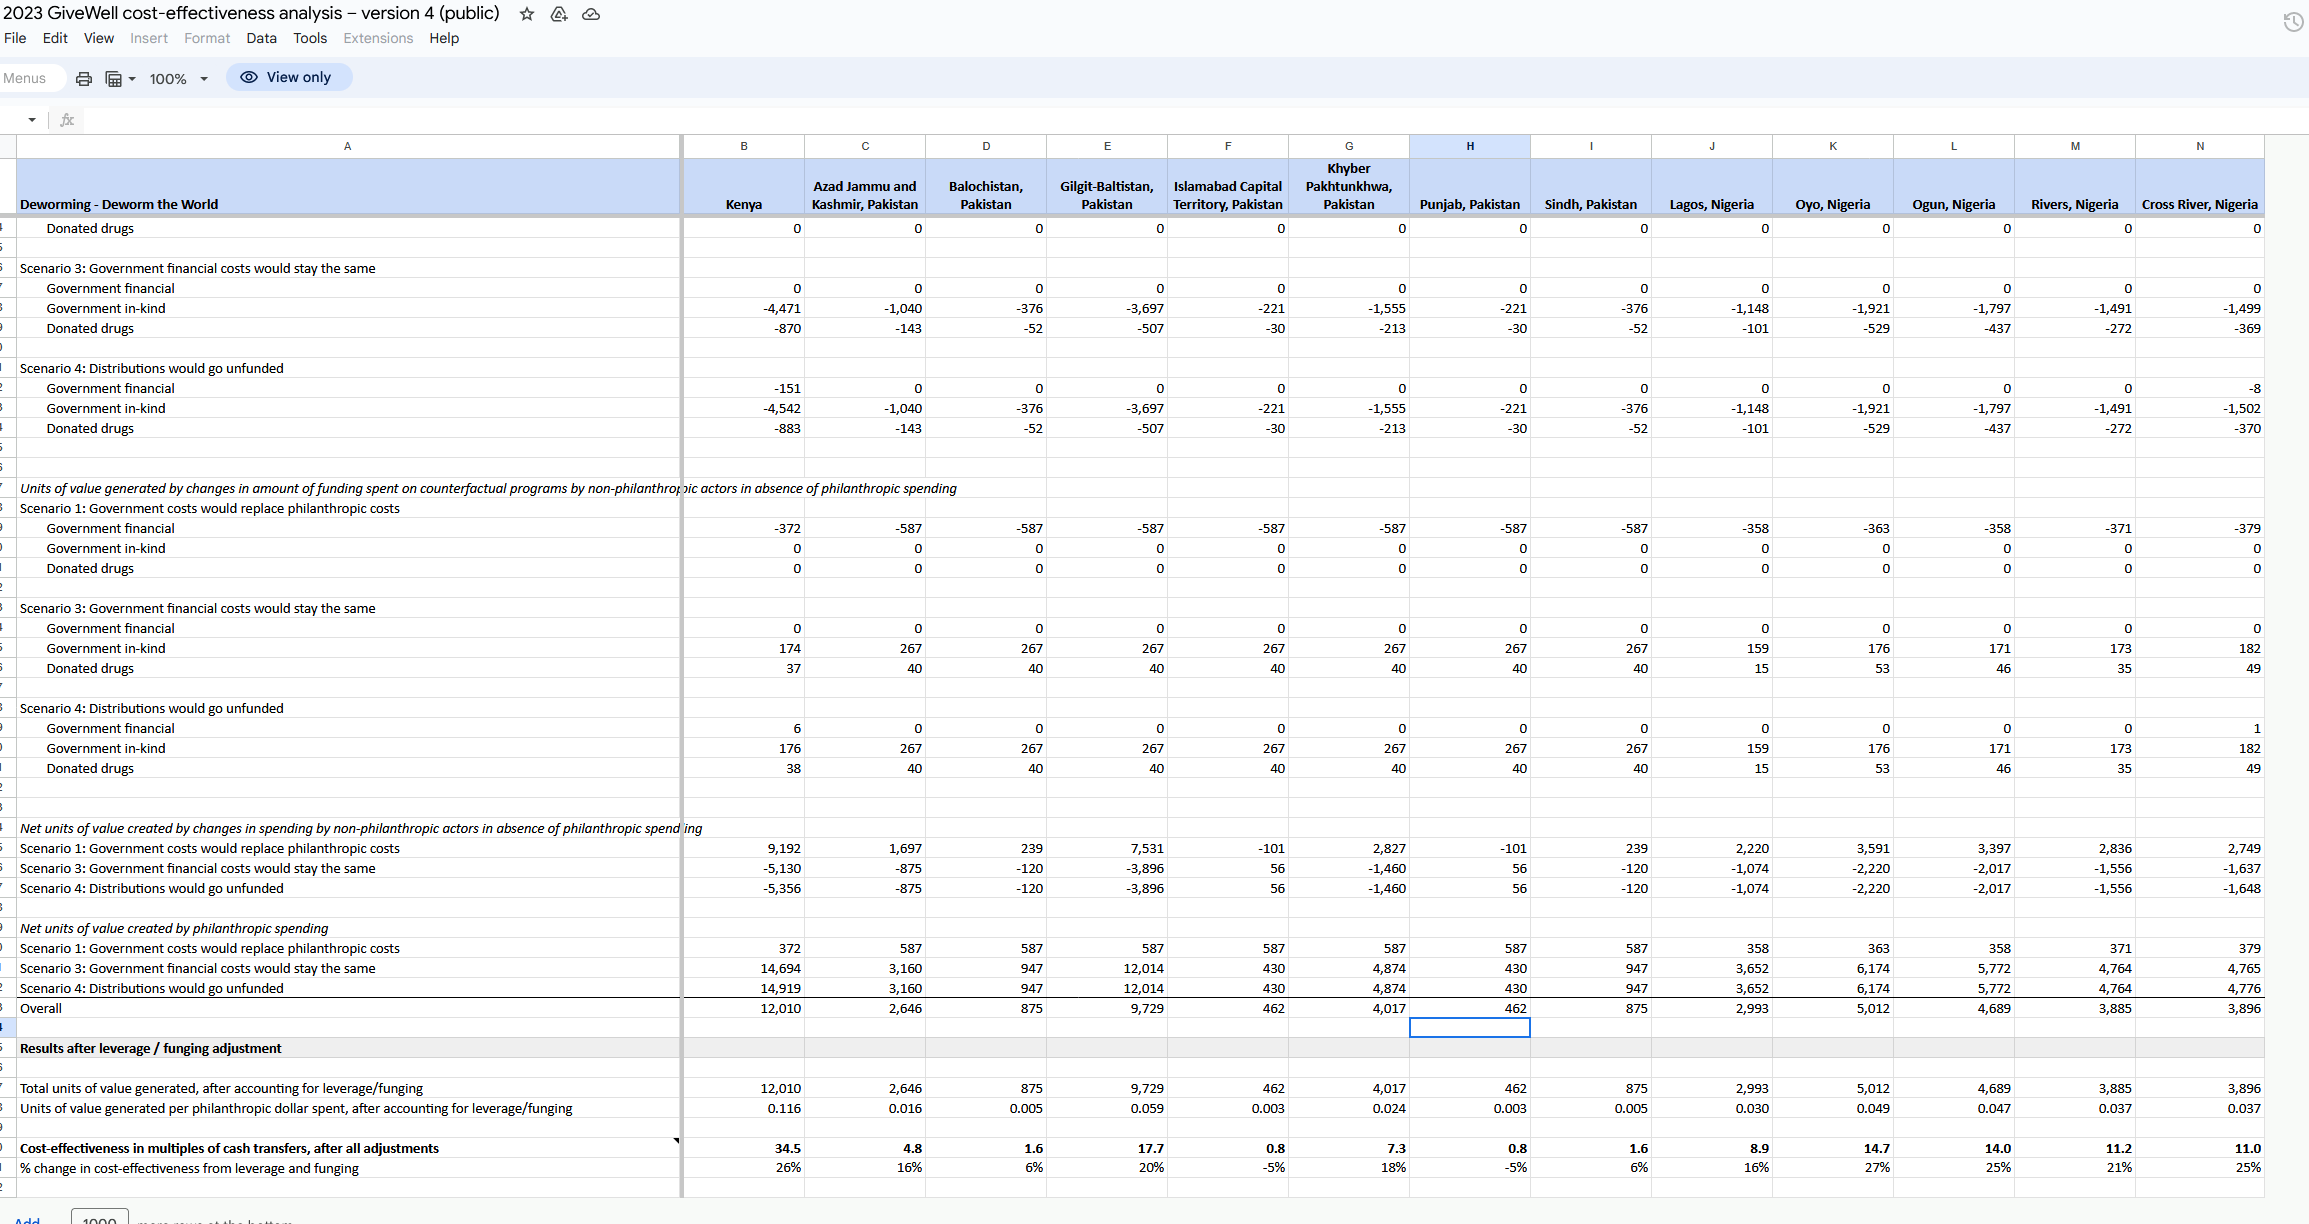
Task: Open the Help menu
Action: (444, 38)
